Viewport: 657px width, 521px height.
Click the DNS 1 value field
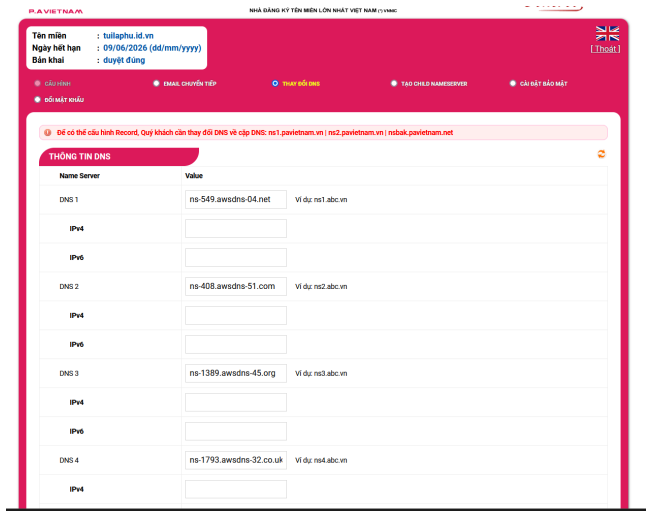tap(236, 200)
